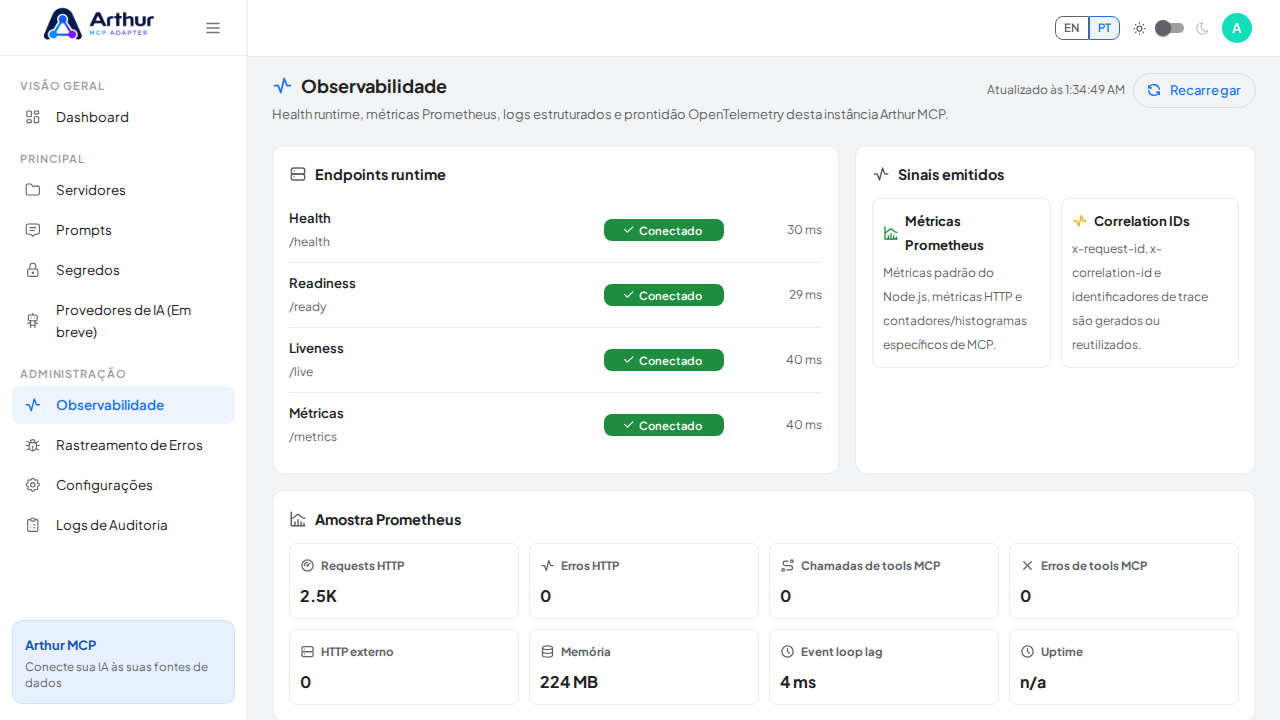Open the Prompts section
Screen dimensions: 1280x720
(124, 230)
